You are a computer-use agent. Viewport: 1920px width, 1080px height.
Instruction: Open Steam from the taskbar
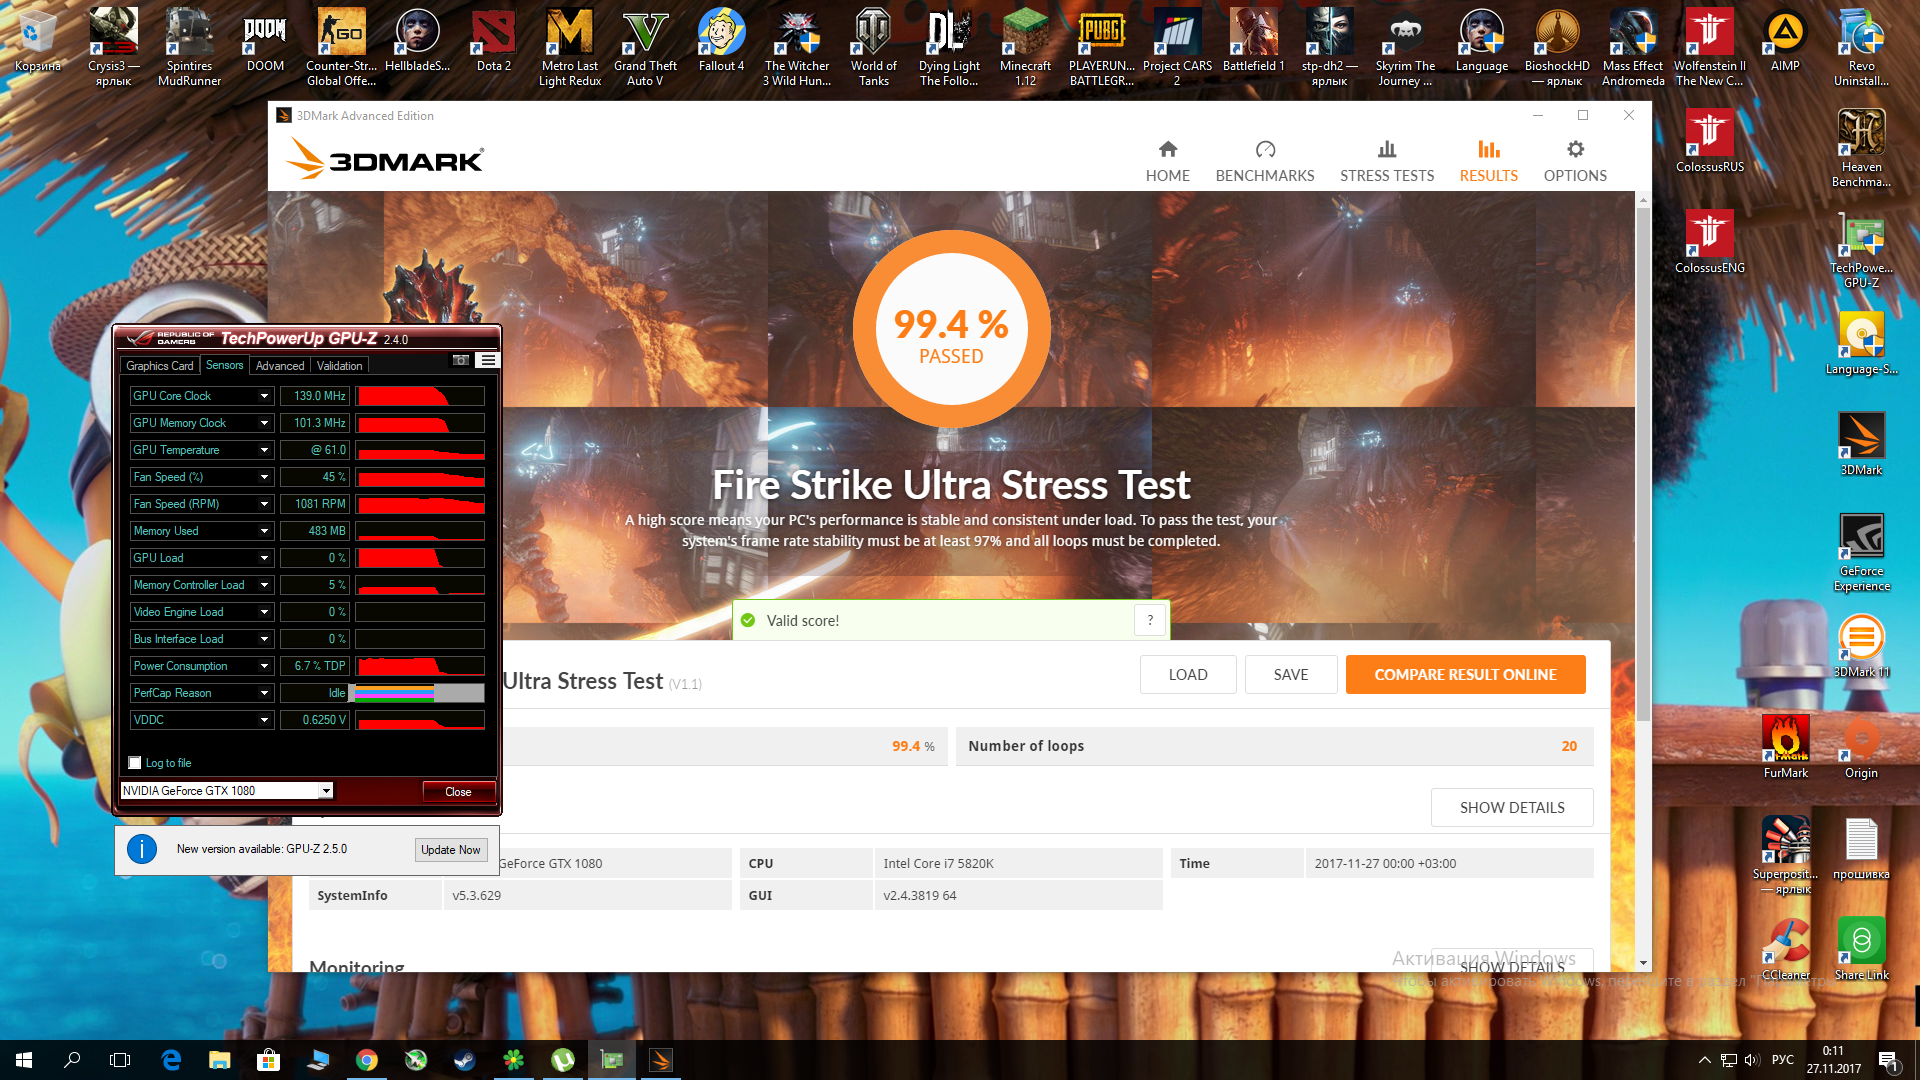point(465,1060)
